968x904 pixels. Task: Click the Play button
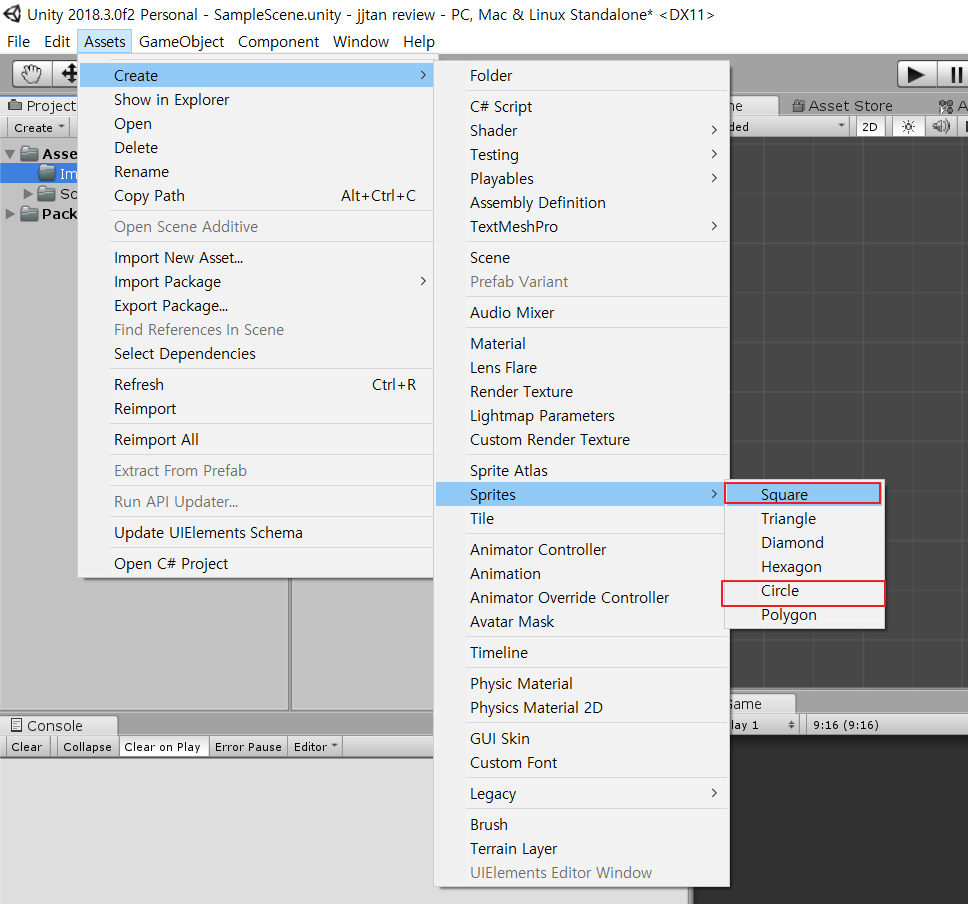916,75
